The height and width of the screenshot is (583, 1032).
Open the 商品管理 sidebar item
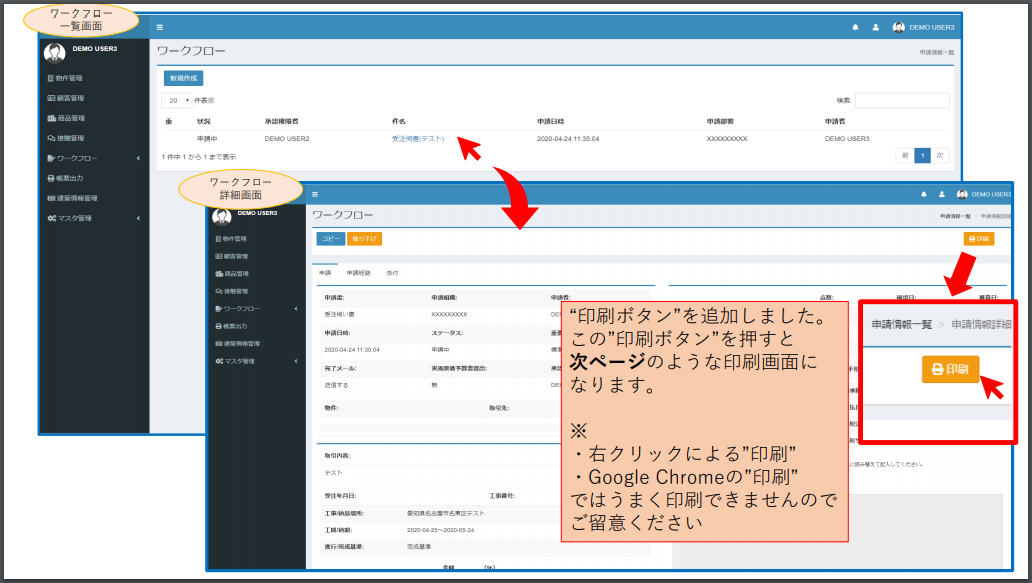(64, 117)
